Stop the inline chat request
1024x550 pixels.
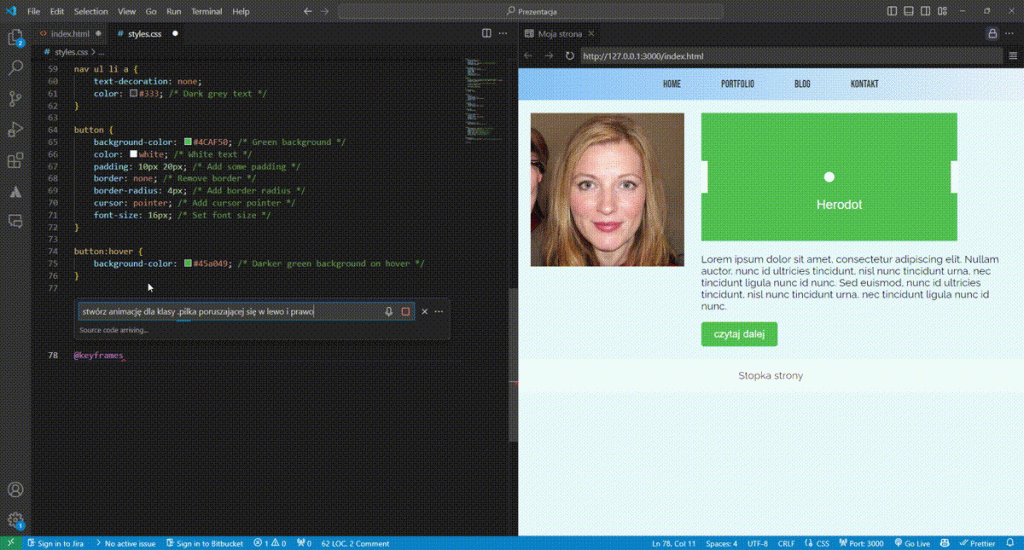406,312
